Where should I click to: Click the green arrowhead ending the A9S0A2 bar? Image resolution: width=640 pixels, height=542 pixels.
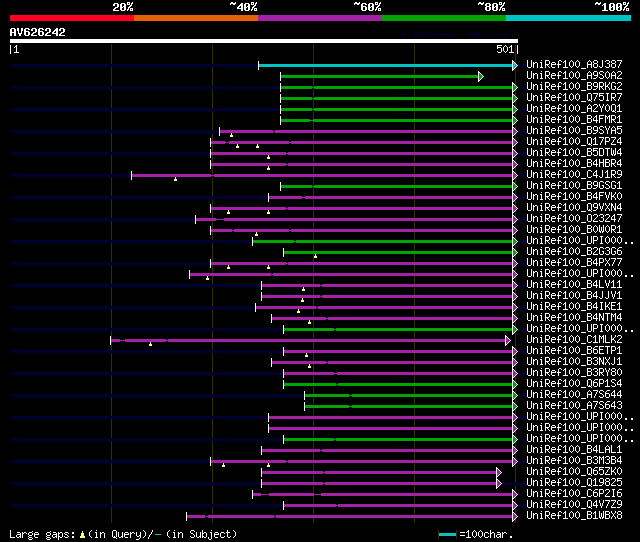[481, 76]
